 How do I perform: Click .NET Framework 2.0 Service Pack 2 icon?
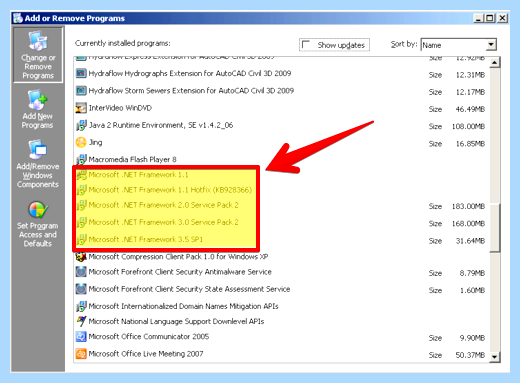[81, 205]
